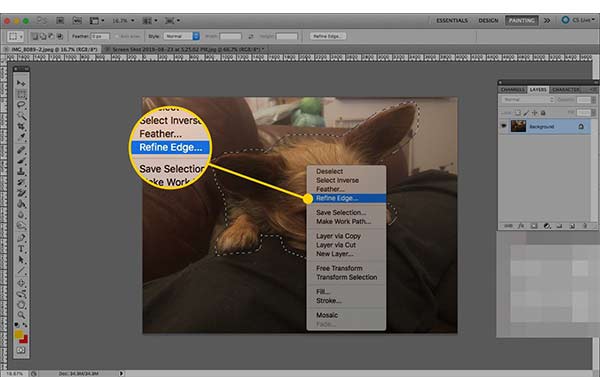Image resolution: width=600 pixels, height=377 pixels.
Task: Select the Eyedropper tool
Action: (21, 137)
